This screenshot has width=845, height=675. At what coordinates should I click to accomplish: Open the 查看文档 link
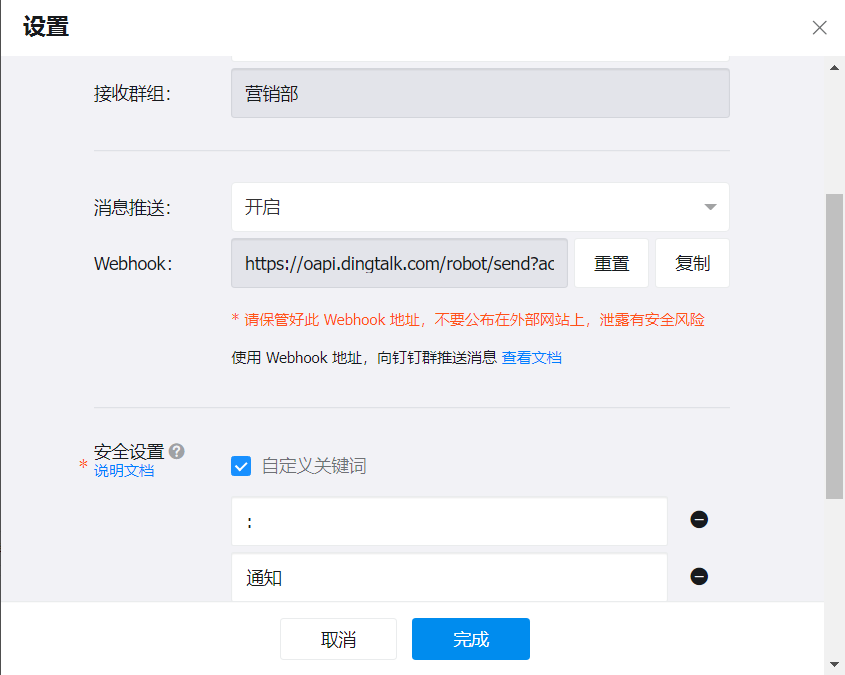click(531, 358)
